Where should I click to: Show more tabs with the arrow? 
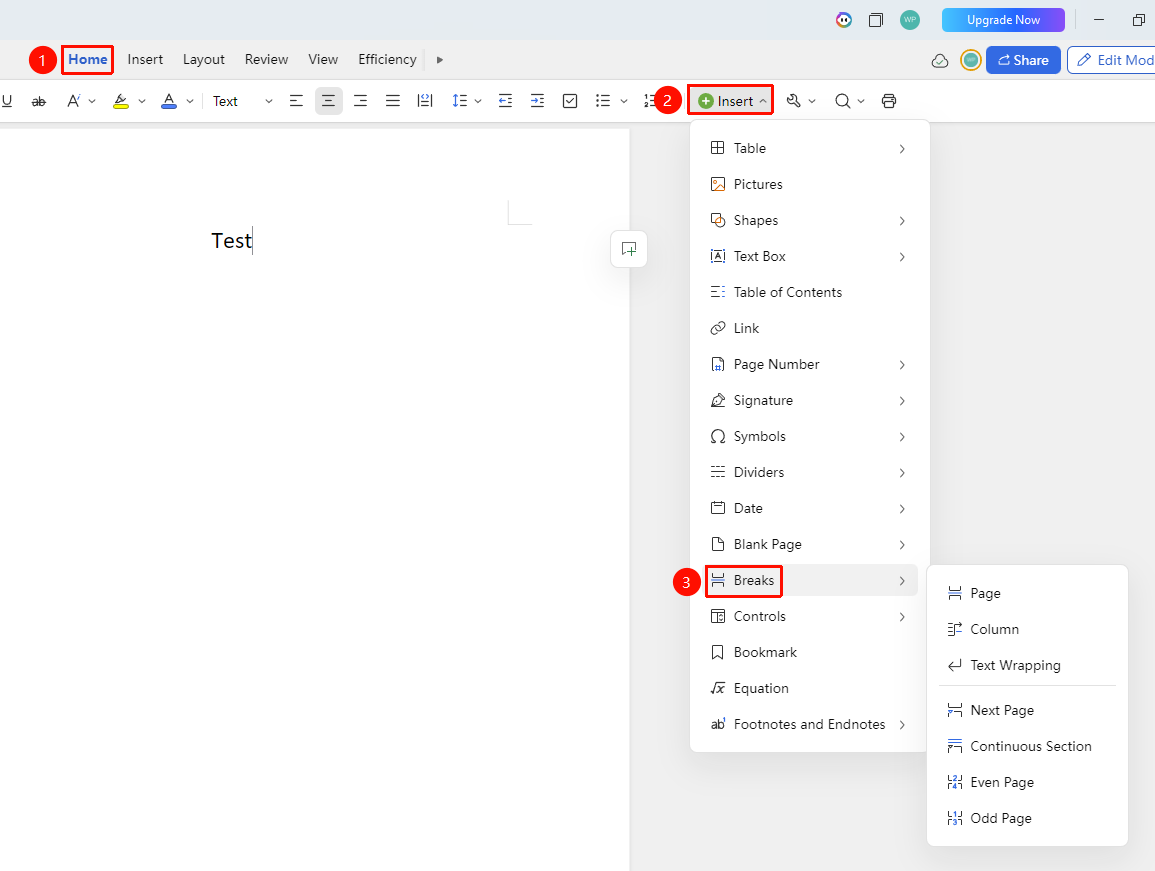point(440,60)
